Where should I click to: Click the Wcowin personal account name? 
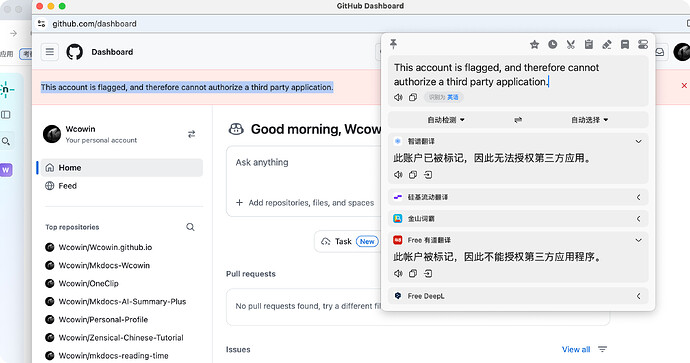point(81,129)
